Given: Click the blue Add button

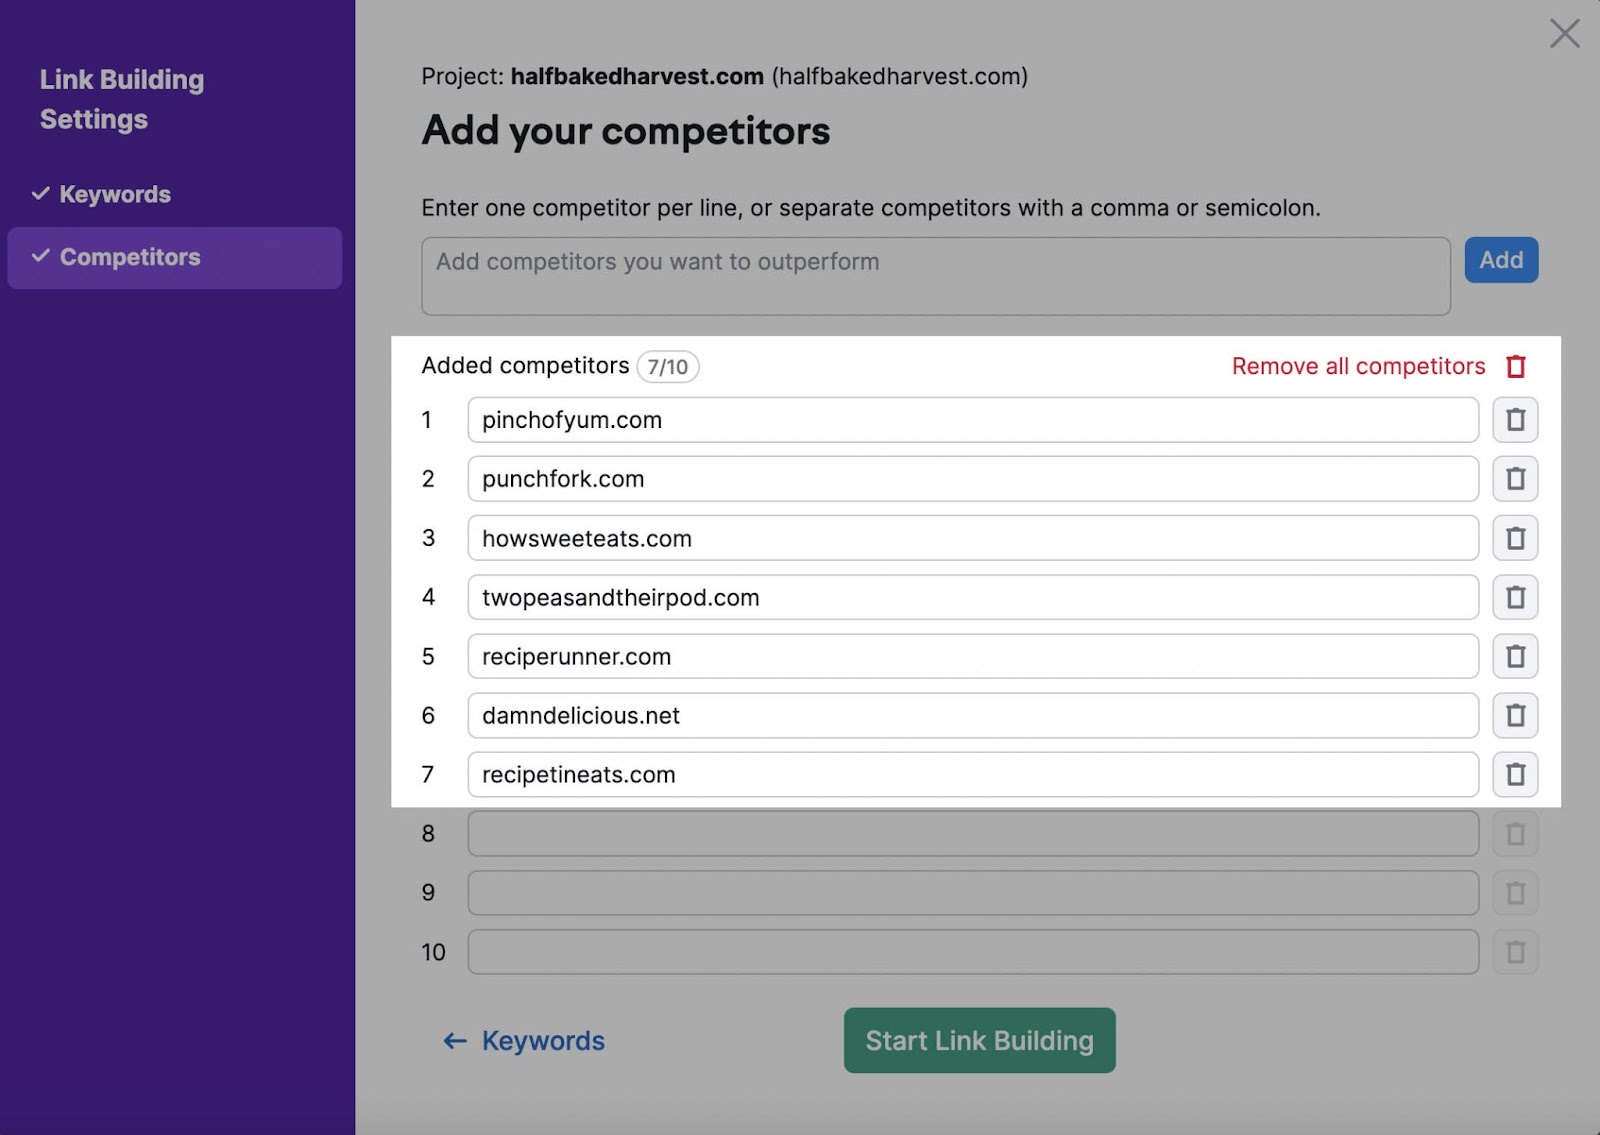Looking at the screenshot, I should 1501,260.
